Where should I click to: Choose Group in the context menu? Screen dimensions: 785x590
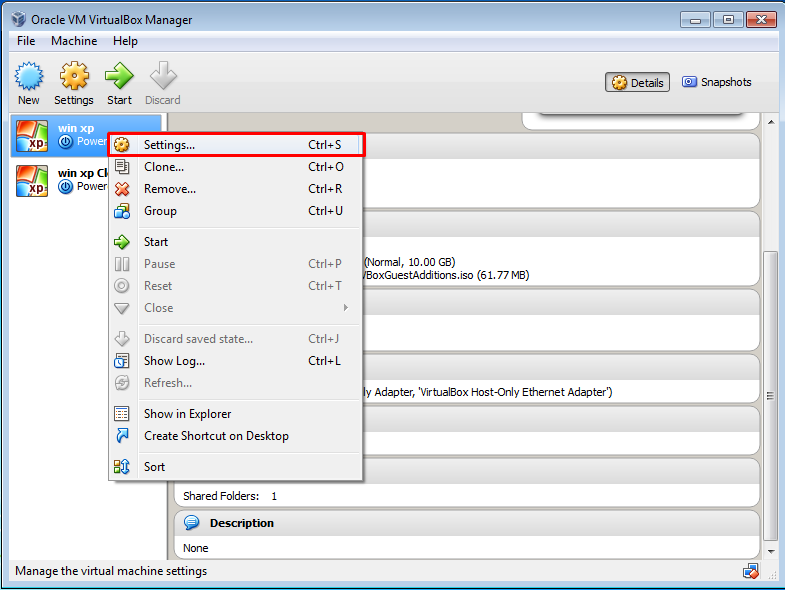[235, 211]
